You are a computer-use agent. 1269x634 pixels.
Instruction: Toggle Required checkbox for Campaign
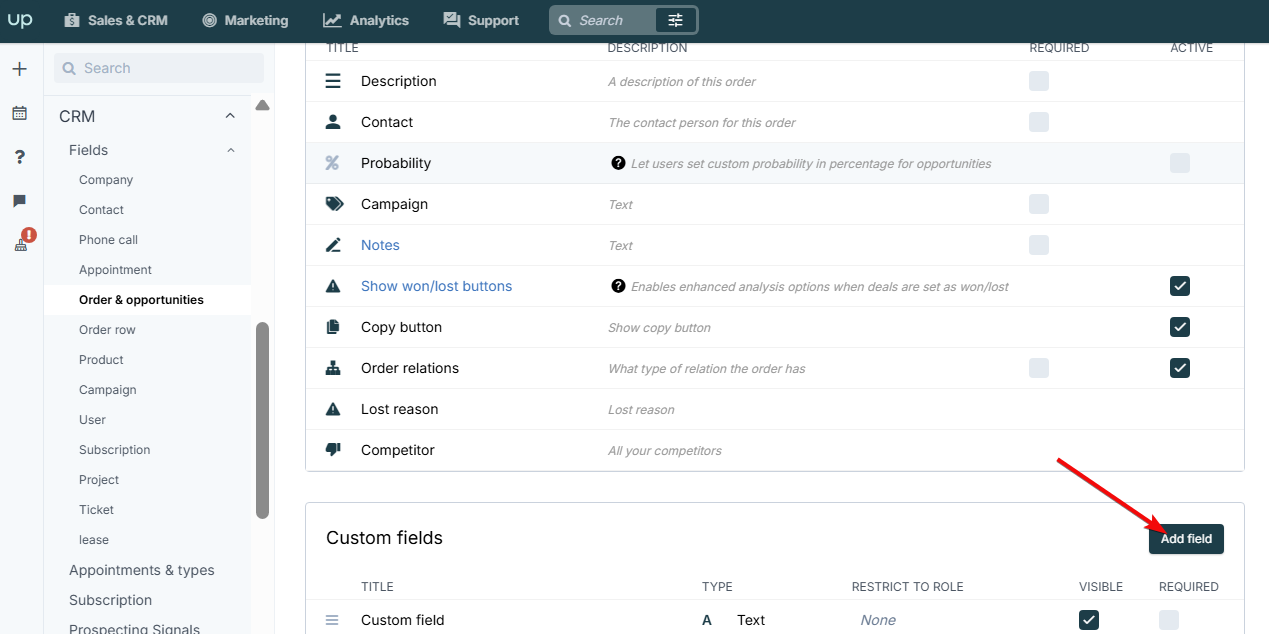point(1039,204)
